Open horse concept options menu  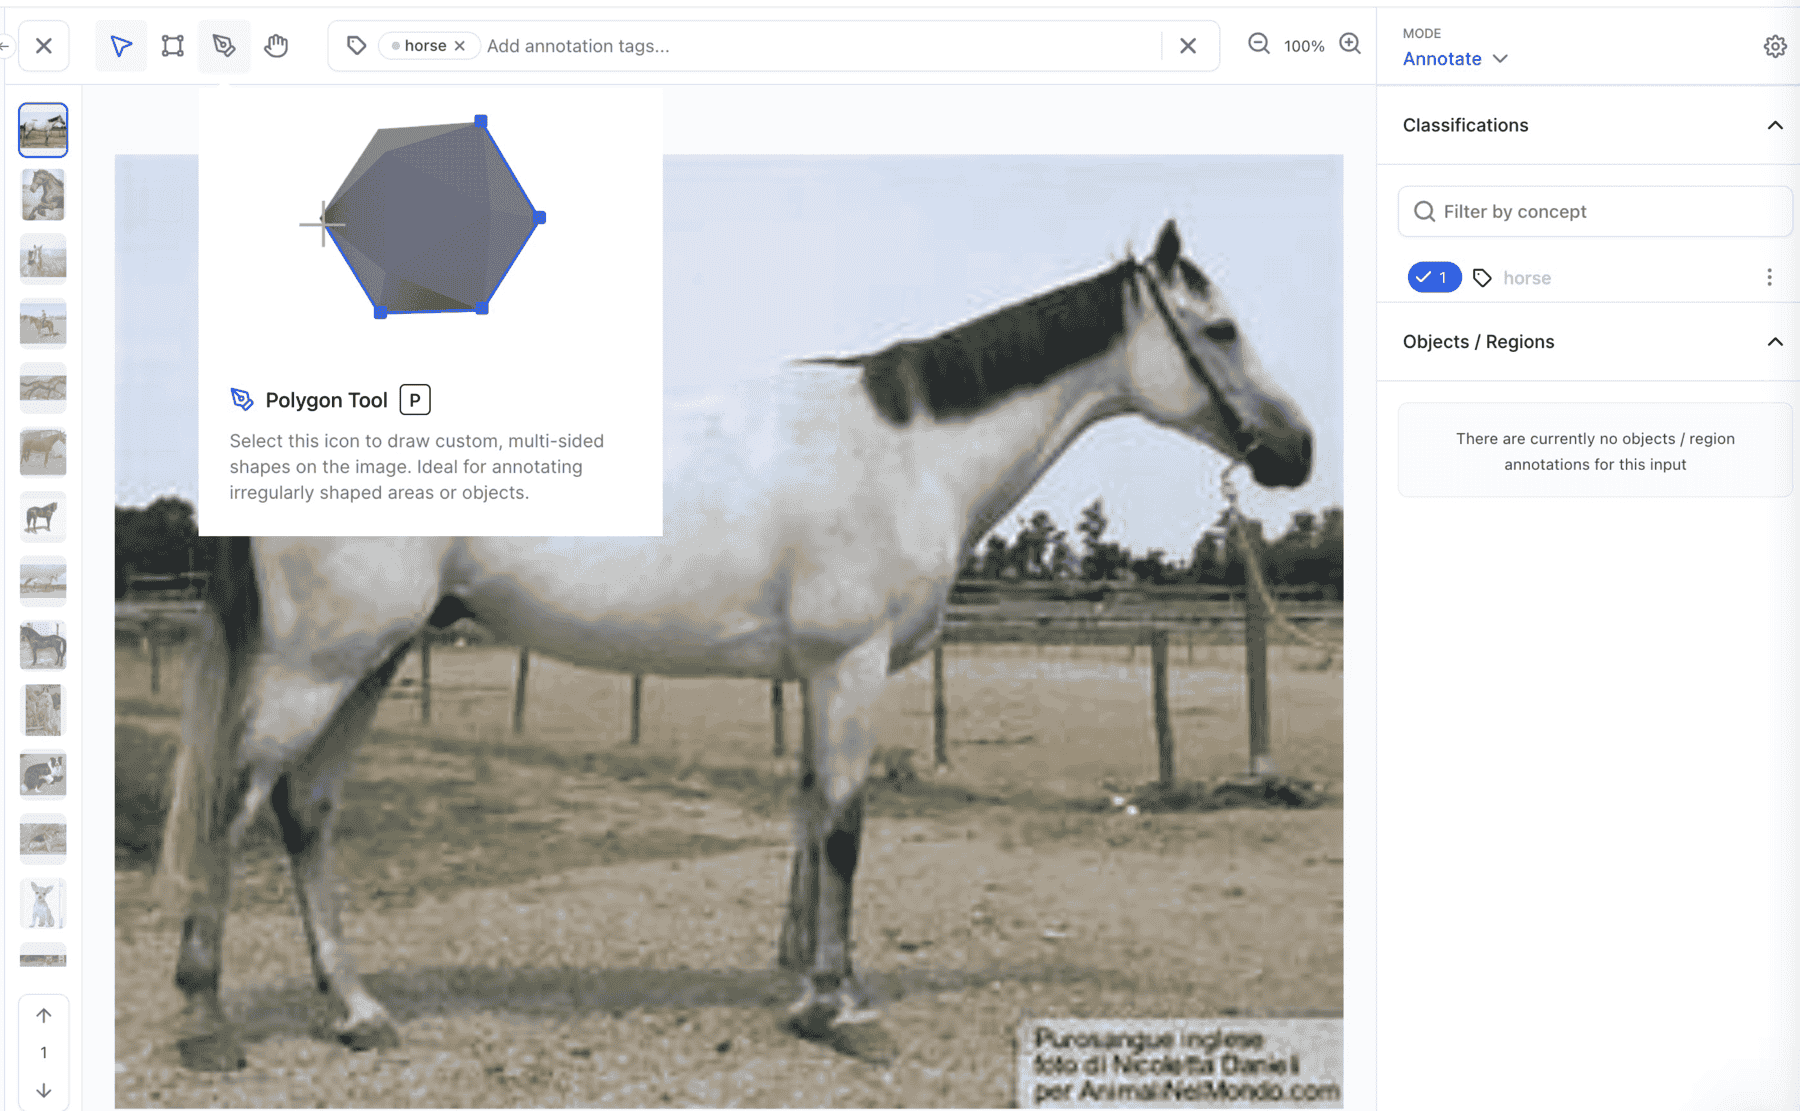pyautogui.click(x=1769, y=277)
